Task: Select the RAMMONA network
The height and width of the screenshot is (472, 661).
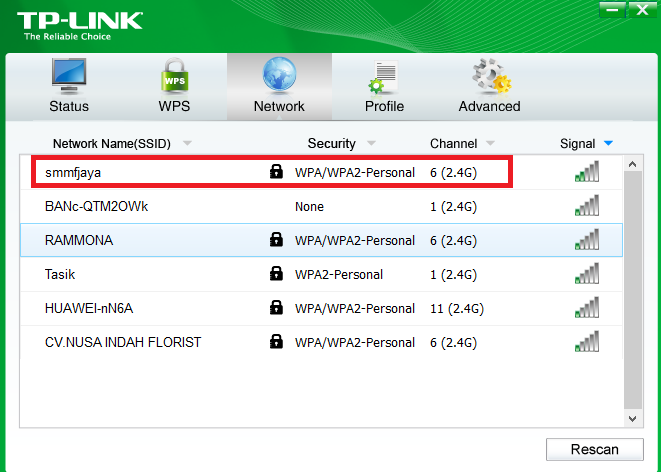Action: tap(321, 240)
